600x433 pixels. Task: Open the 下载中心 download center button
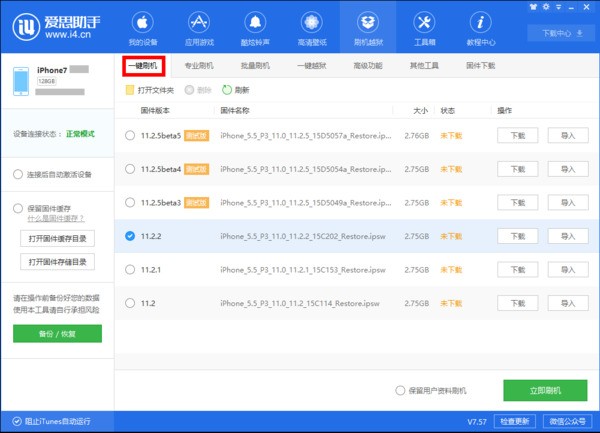coord(560,33)
